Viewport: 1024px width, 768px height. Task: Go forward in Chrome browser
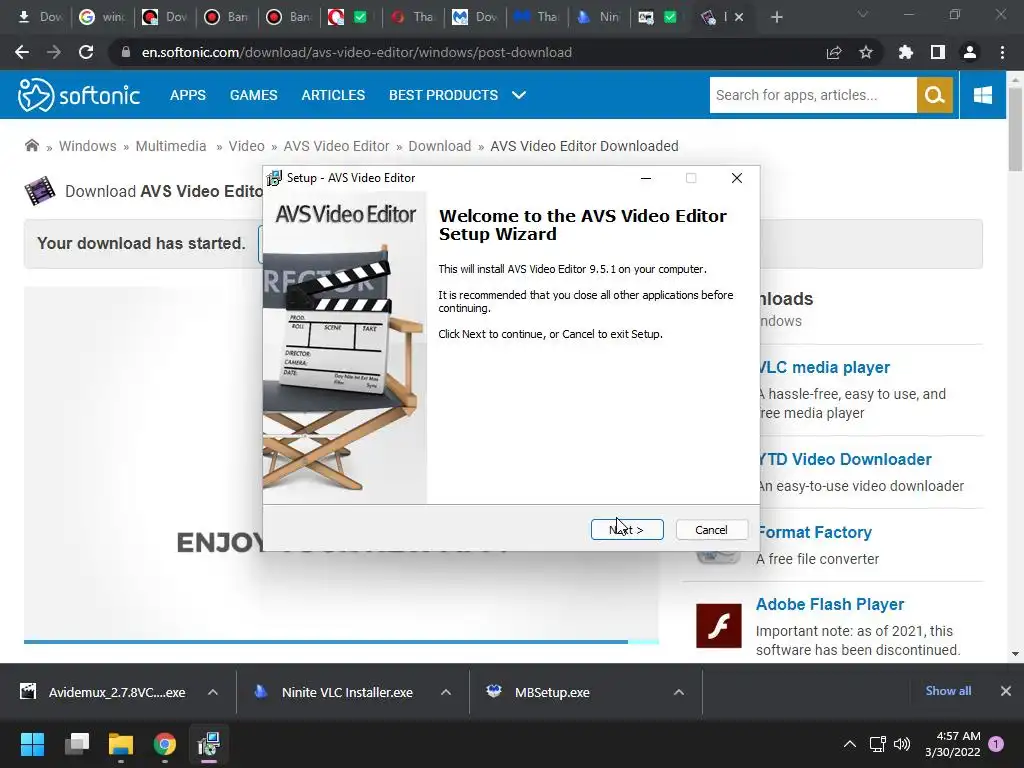point(54,52)
